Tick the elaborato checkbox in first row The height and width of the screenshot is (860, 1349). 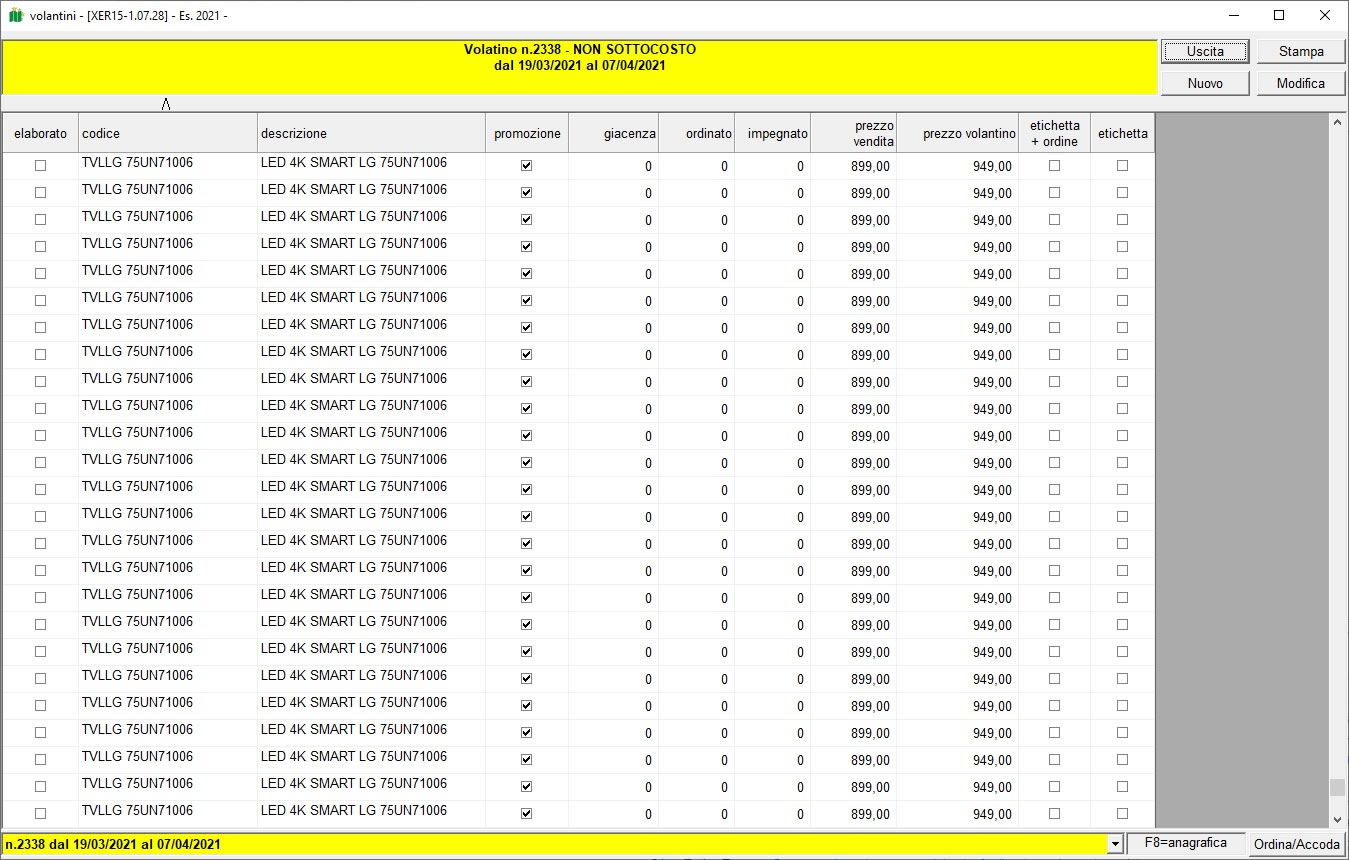pyautogui.click(x=40, y=166)
